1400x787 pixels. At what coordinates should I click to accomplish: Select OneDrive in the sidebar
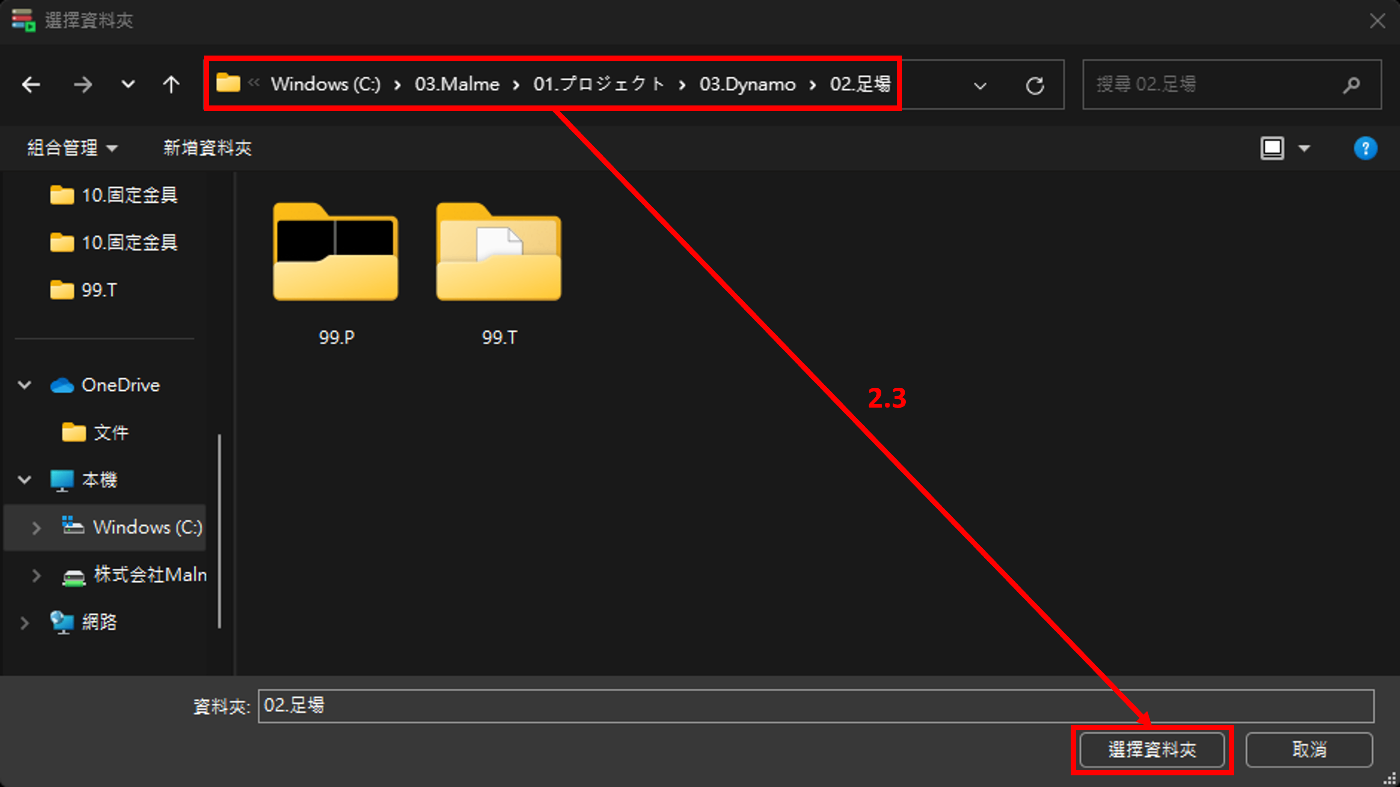[x=106, y=385]
